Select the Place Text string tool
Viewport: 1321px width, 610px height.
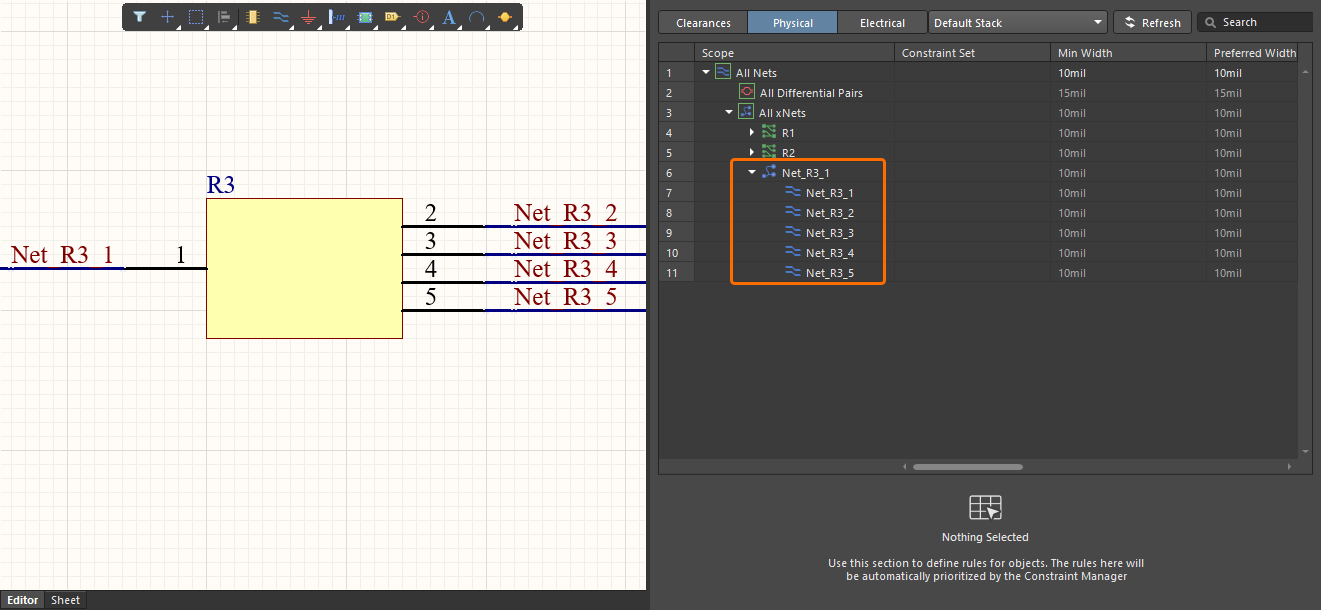[x=449, y=17]
